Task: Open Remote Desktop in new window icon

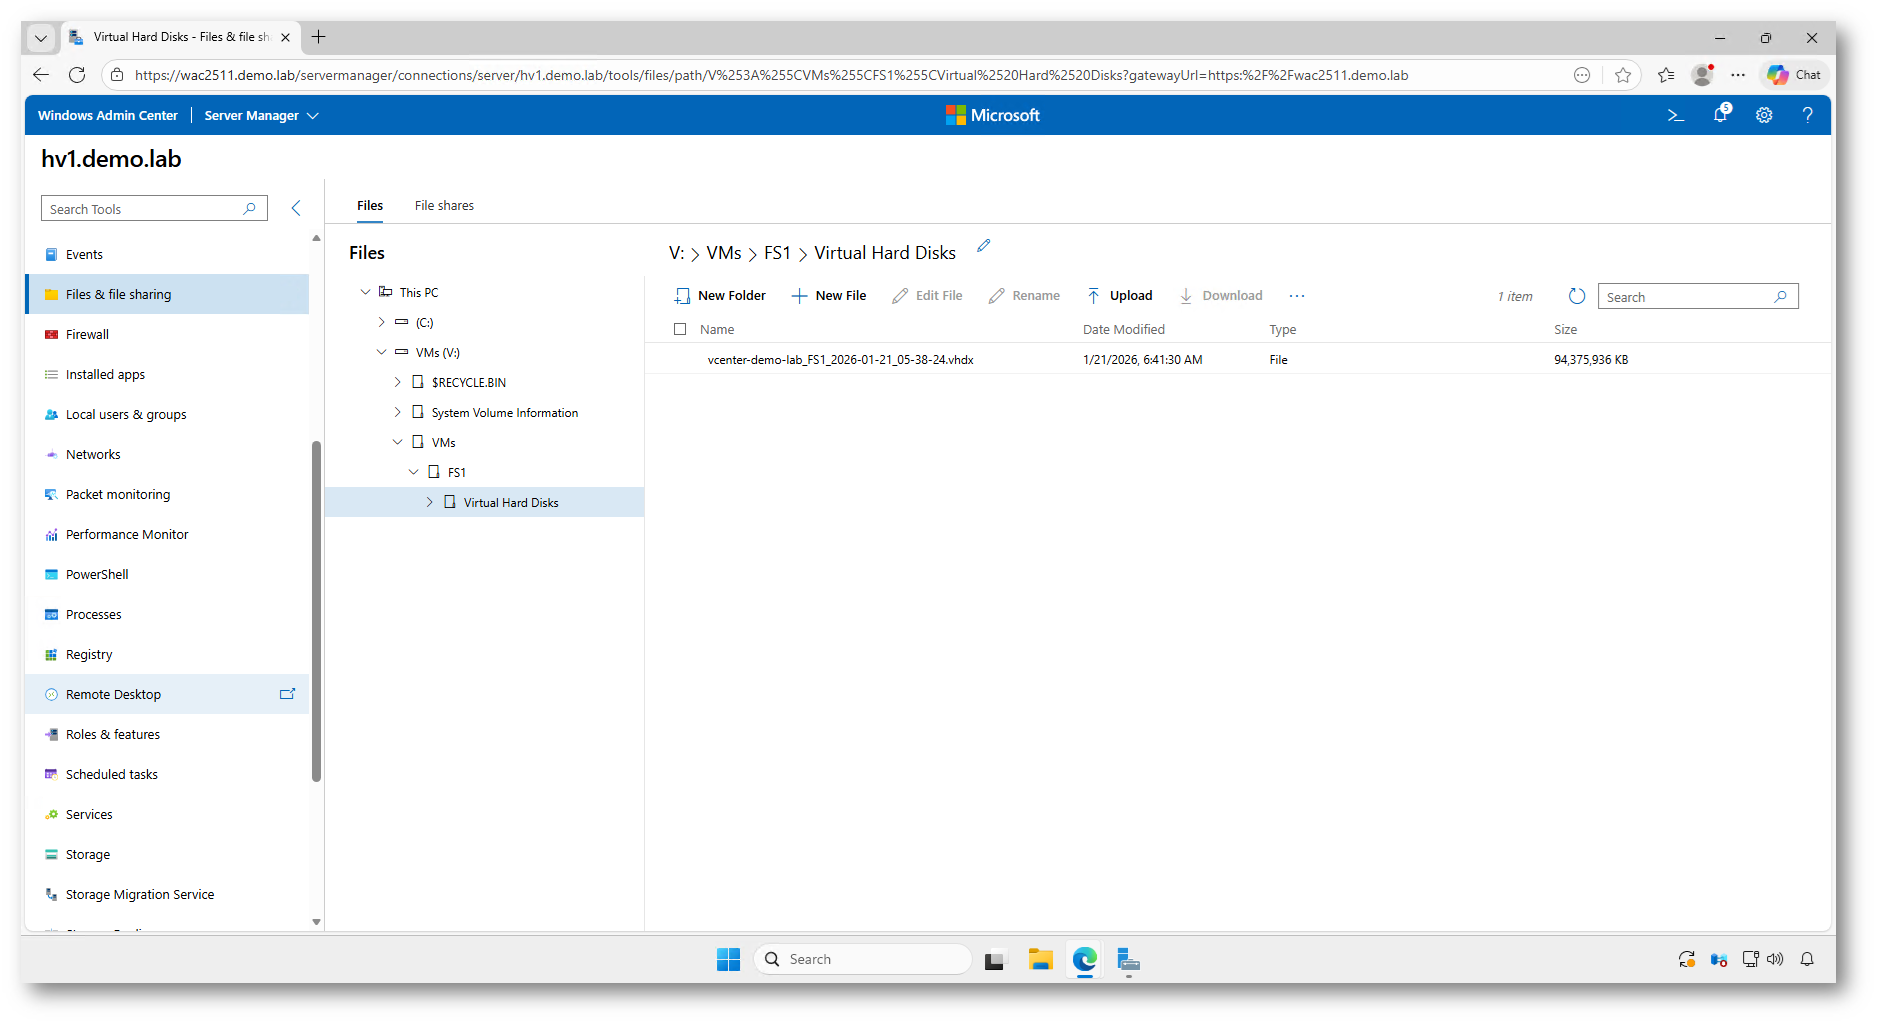Action: (x=287, y=694)
